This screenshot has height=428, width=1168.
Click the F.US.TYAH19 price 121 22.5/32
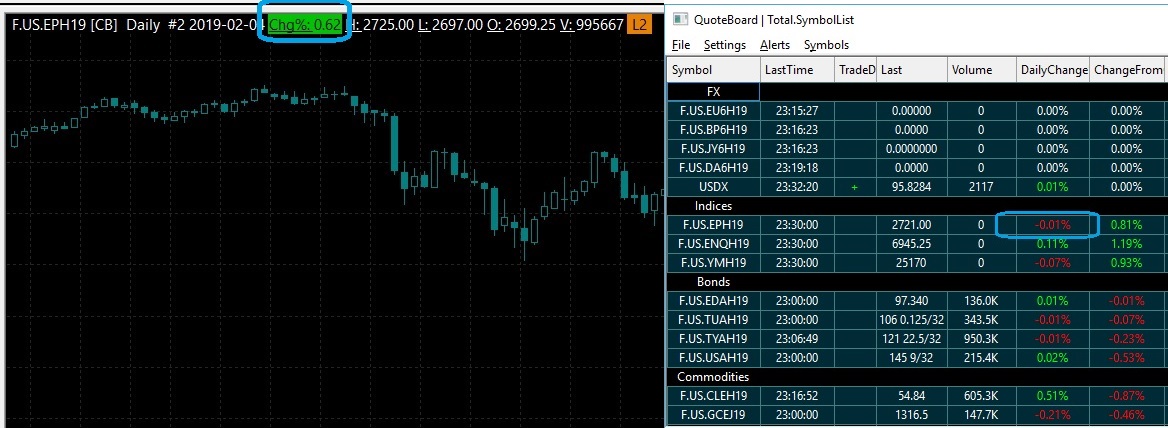[x=912, y=339]
